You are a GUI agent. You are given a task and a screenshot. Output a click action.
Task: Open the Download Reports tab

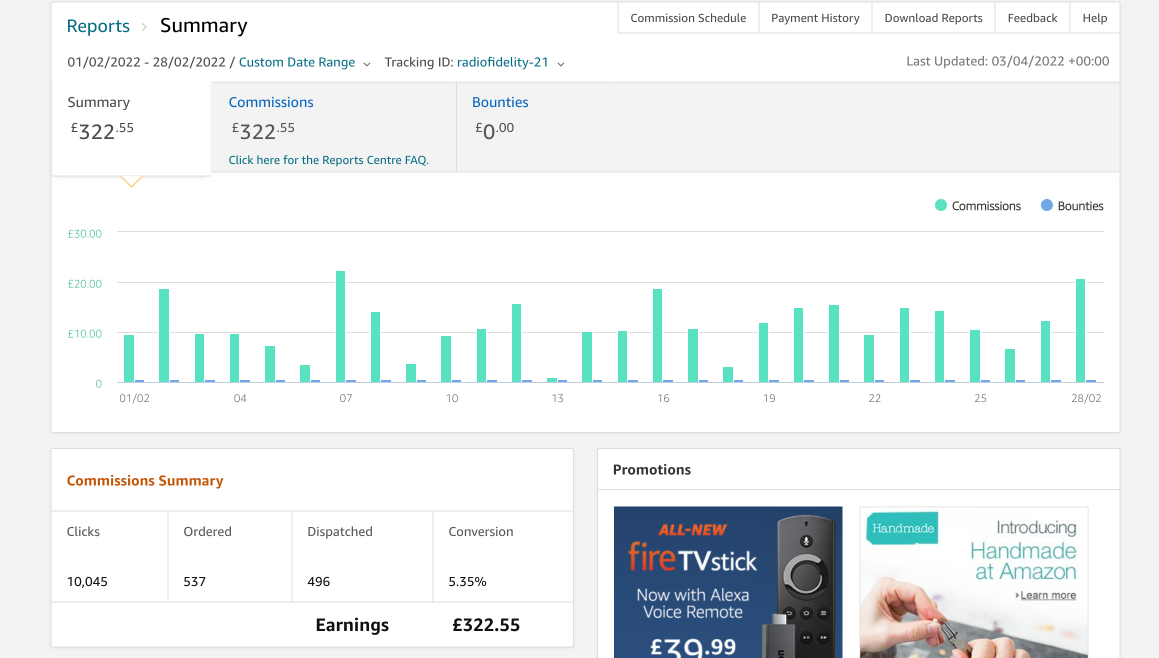click(x=934, y=18)
